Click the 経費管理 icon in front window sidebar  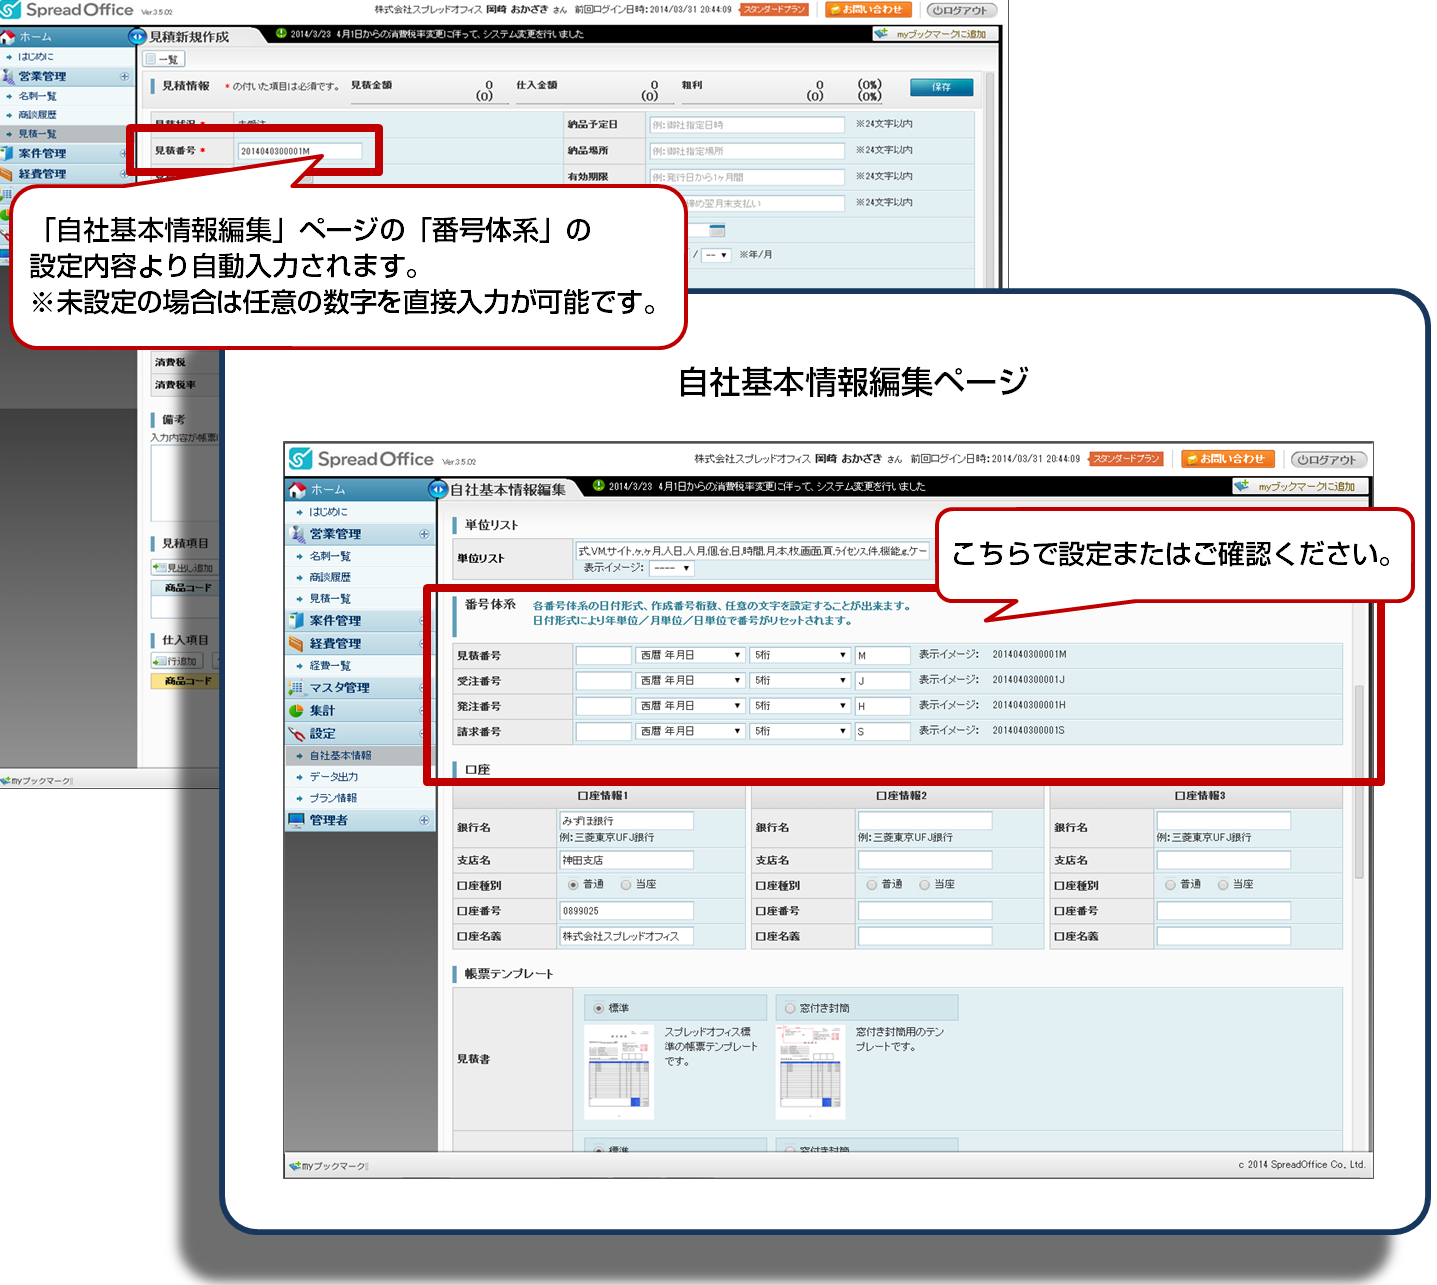(x=296, y=643)
